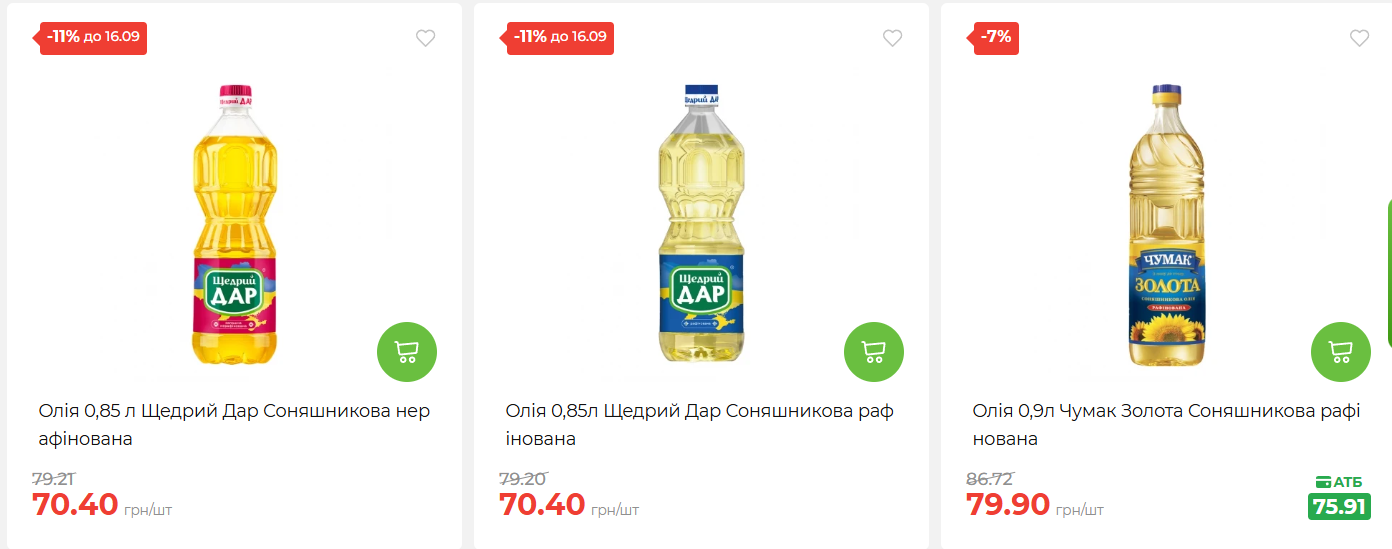Image resolution: width=1392 pixels, height=549 pixels.
Task: Favorite the refined Щедрий Дар oil
Action: point(893,39)
